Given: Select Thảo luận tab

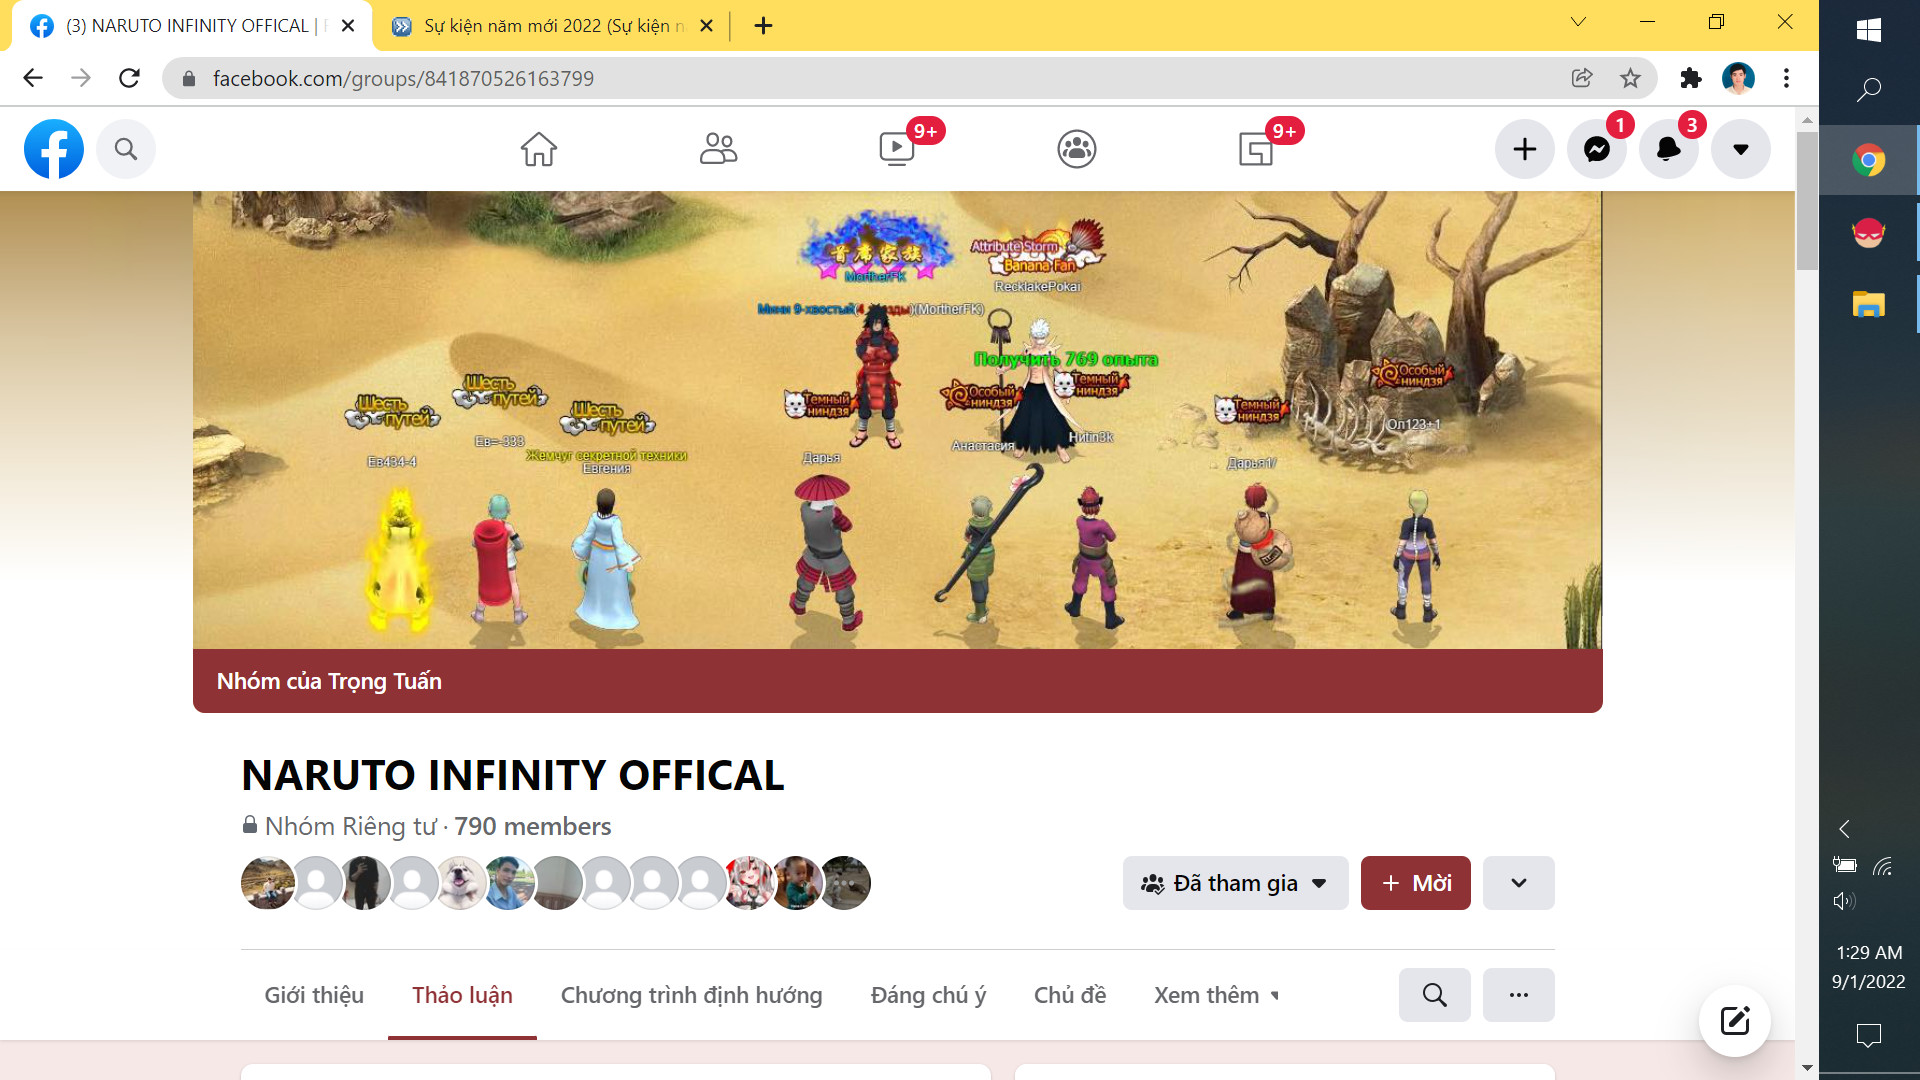Looking at the screenshot, I should 462,995.
